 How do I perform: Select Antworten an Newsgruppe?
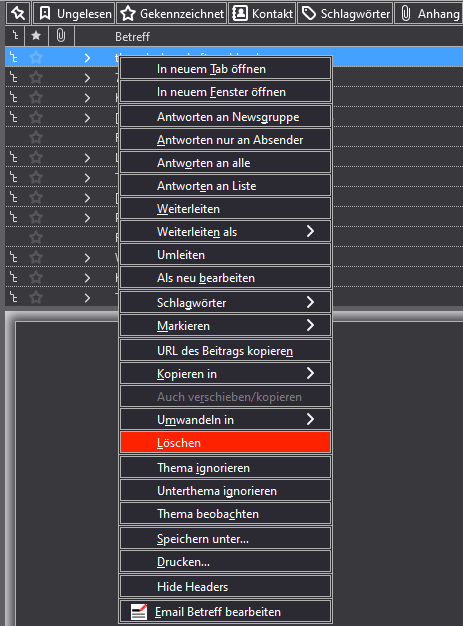[x=226, y=117]
